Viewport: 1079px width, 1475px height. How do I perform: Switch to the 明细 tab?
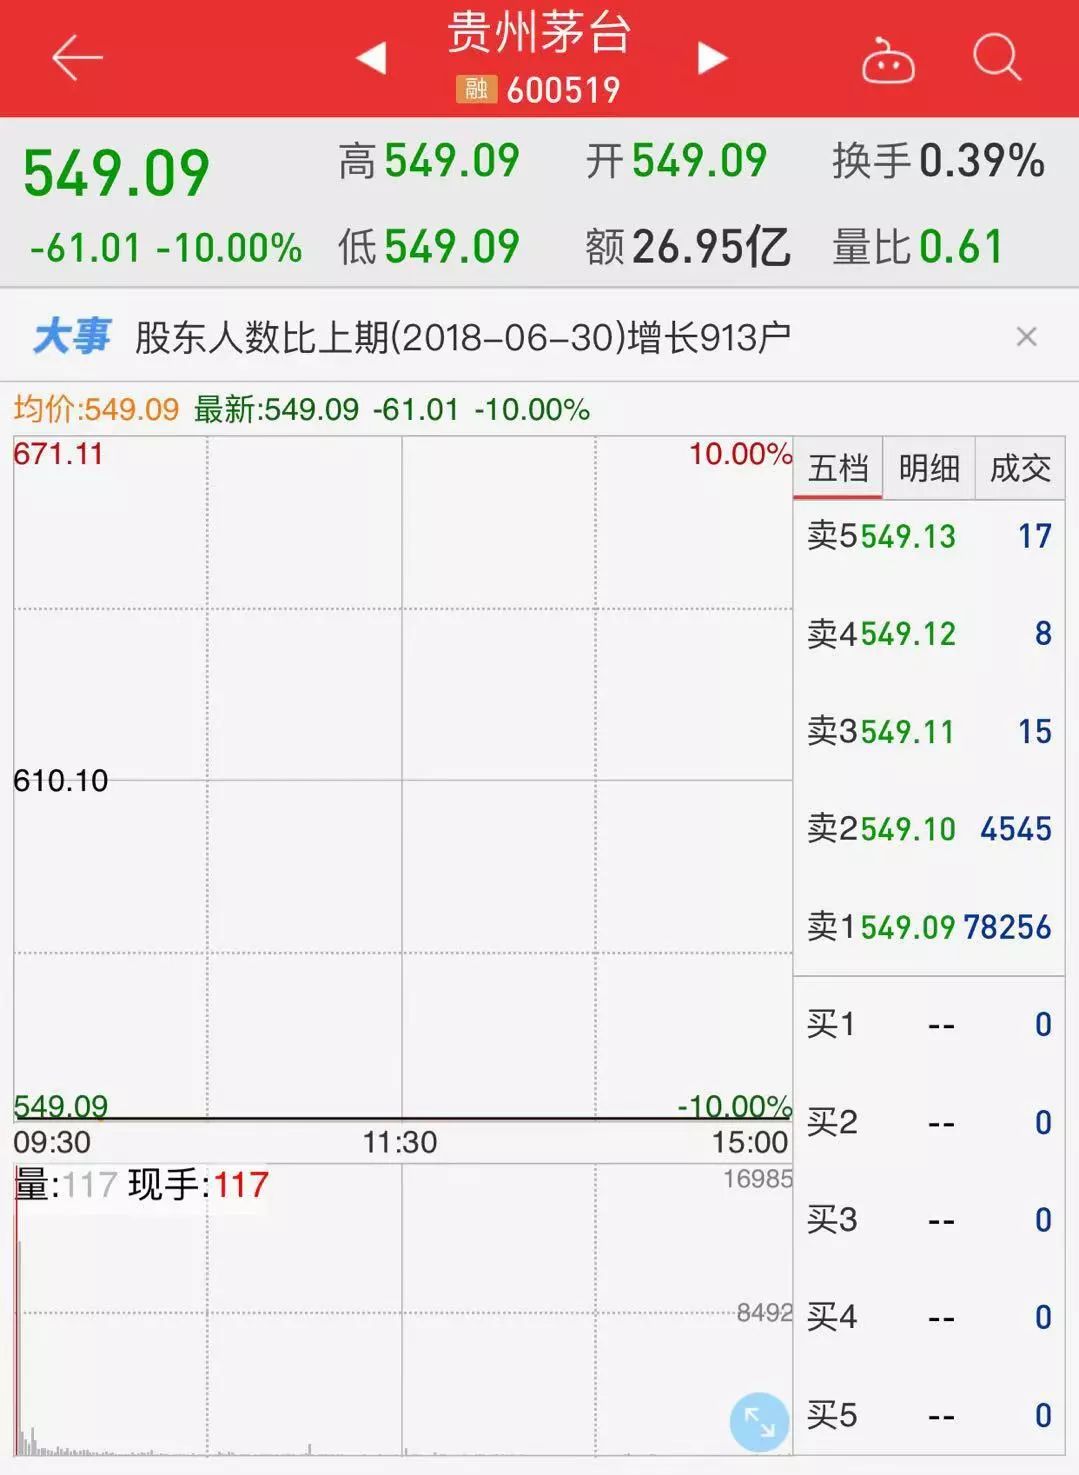point(929,468)
